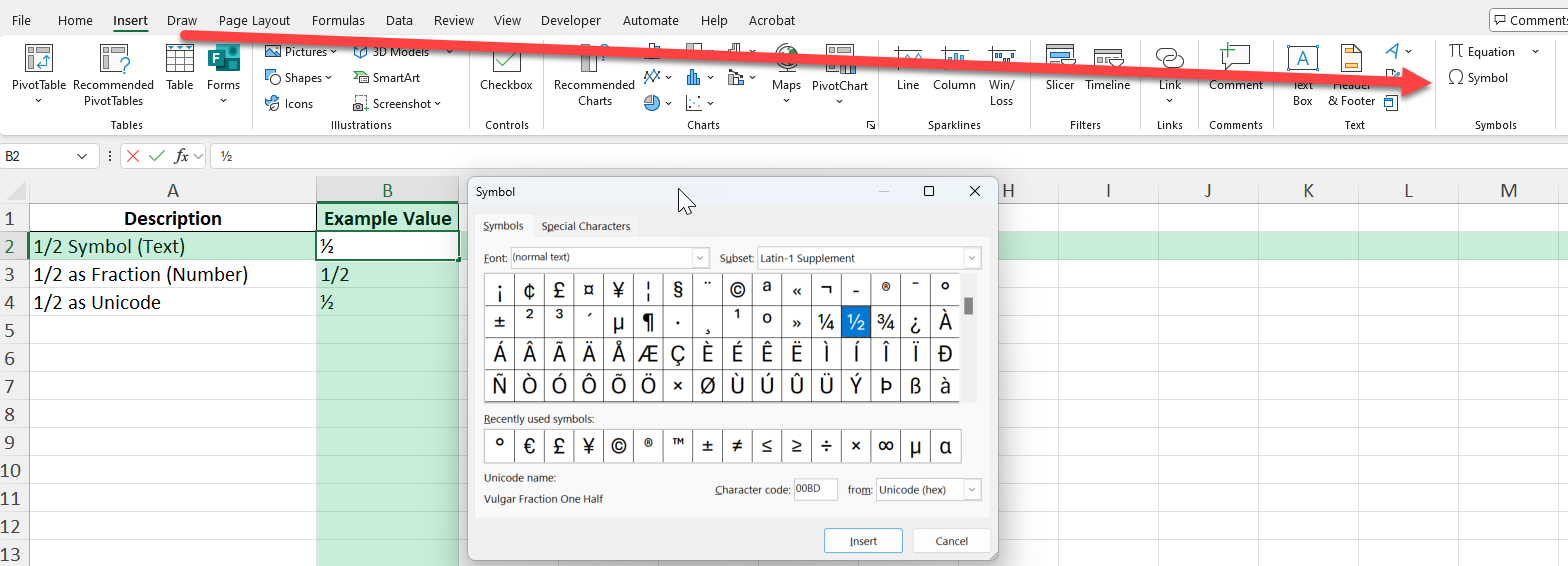The height and width of the screenshot is (566, 1568).
Task: Select cell '1/2 as Unicode'
Action: [x=173, y=302]
